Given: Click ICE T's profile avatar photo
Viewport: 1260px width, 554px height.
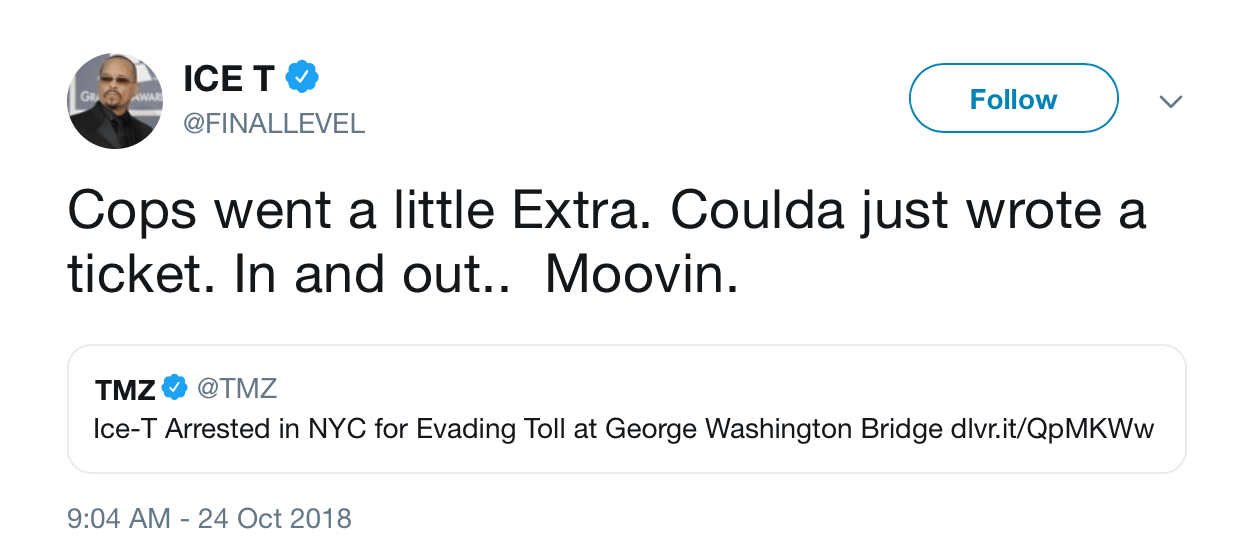Looking at the screenshot, I should pyautogui.click(x=115, y=100).
